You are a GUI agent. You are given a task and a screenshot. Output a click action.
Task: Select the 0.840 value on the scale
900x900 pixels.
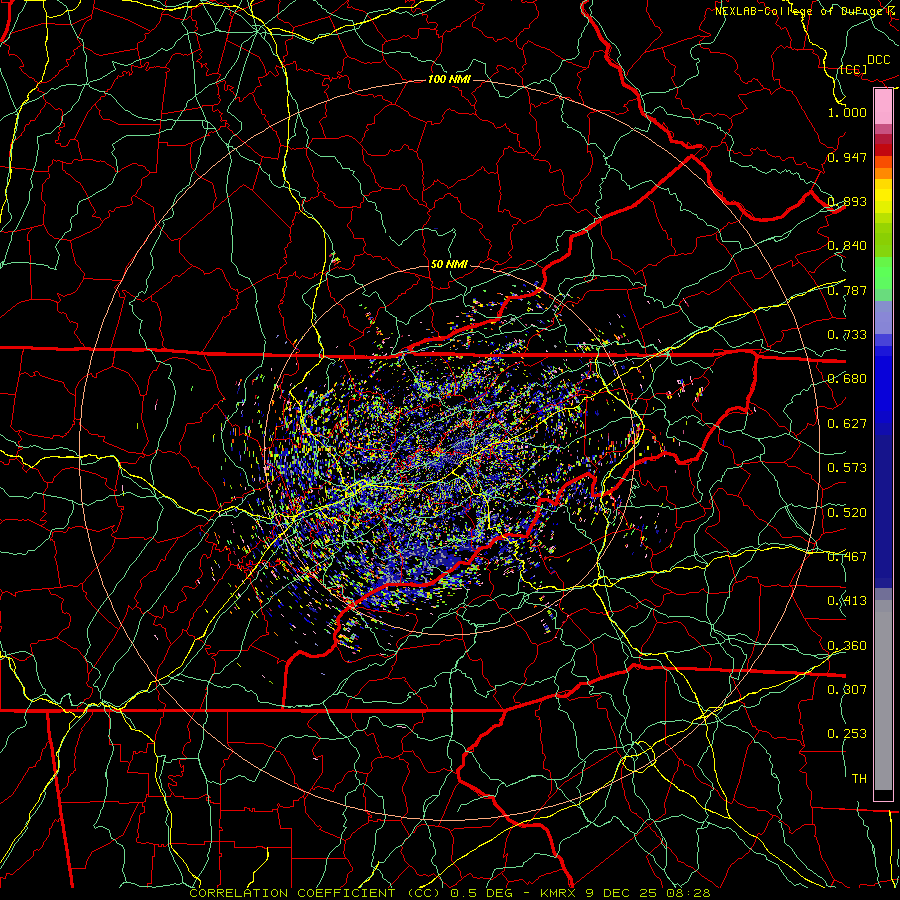pos(847,246)
